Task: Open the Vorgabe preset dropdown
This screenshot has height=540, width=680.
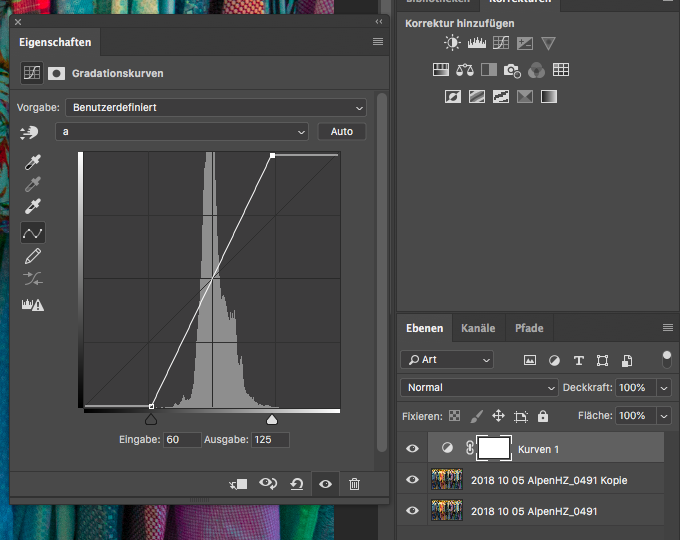Action: (216, 108)
